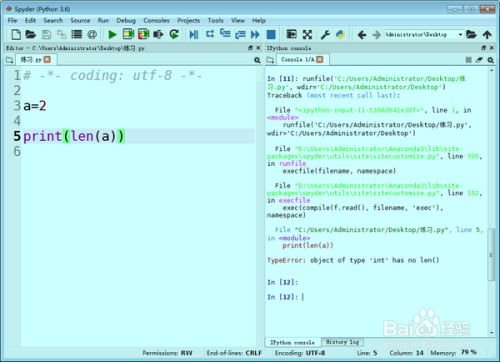Open the Projects menu
This screenshot has height=362, width=500.
[188, 20]
